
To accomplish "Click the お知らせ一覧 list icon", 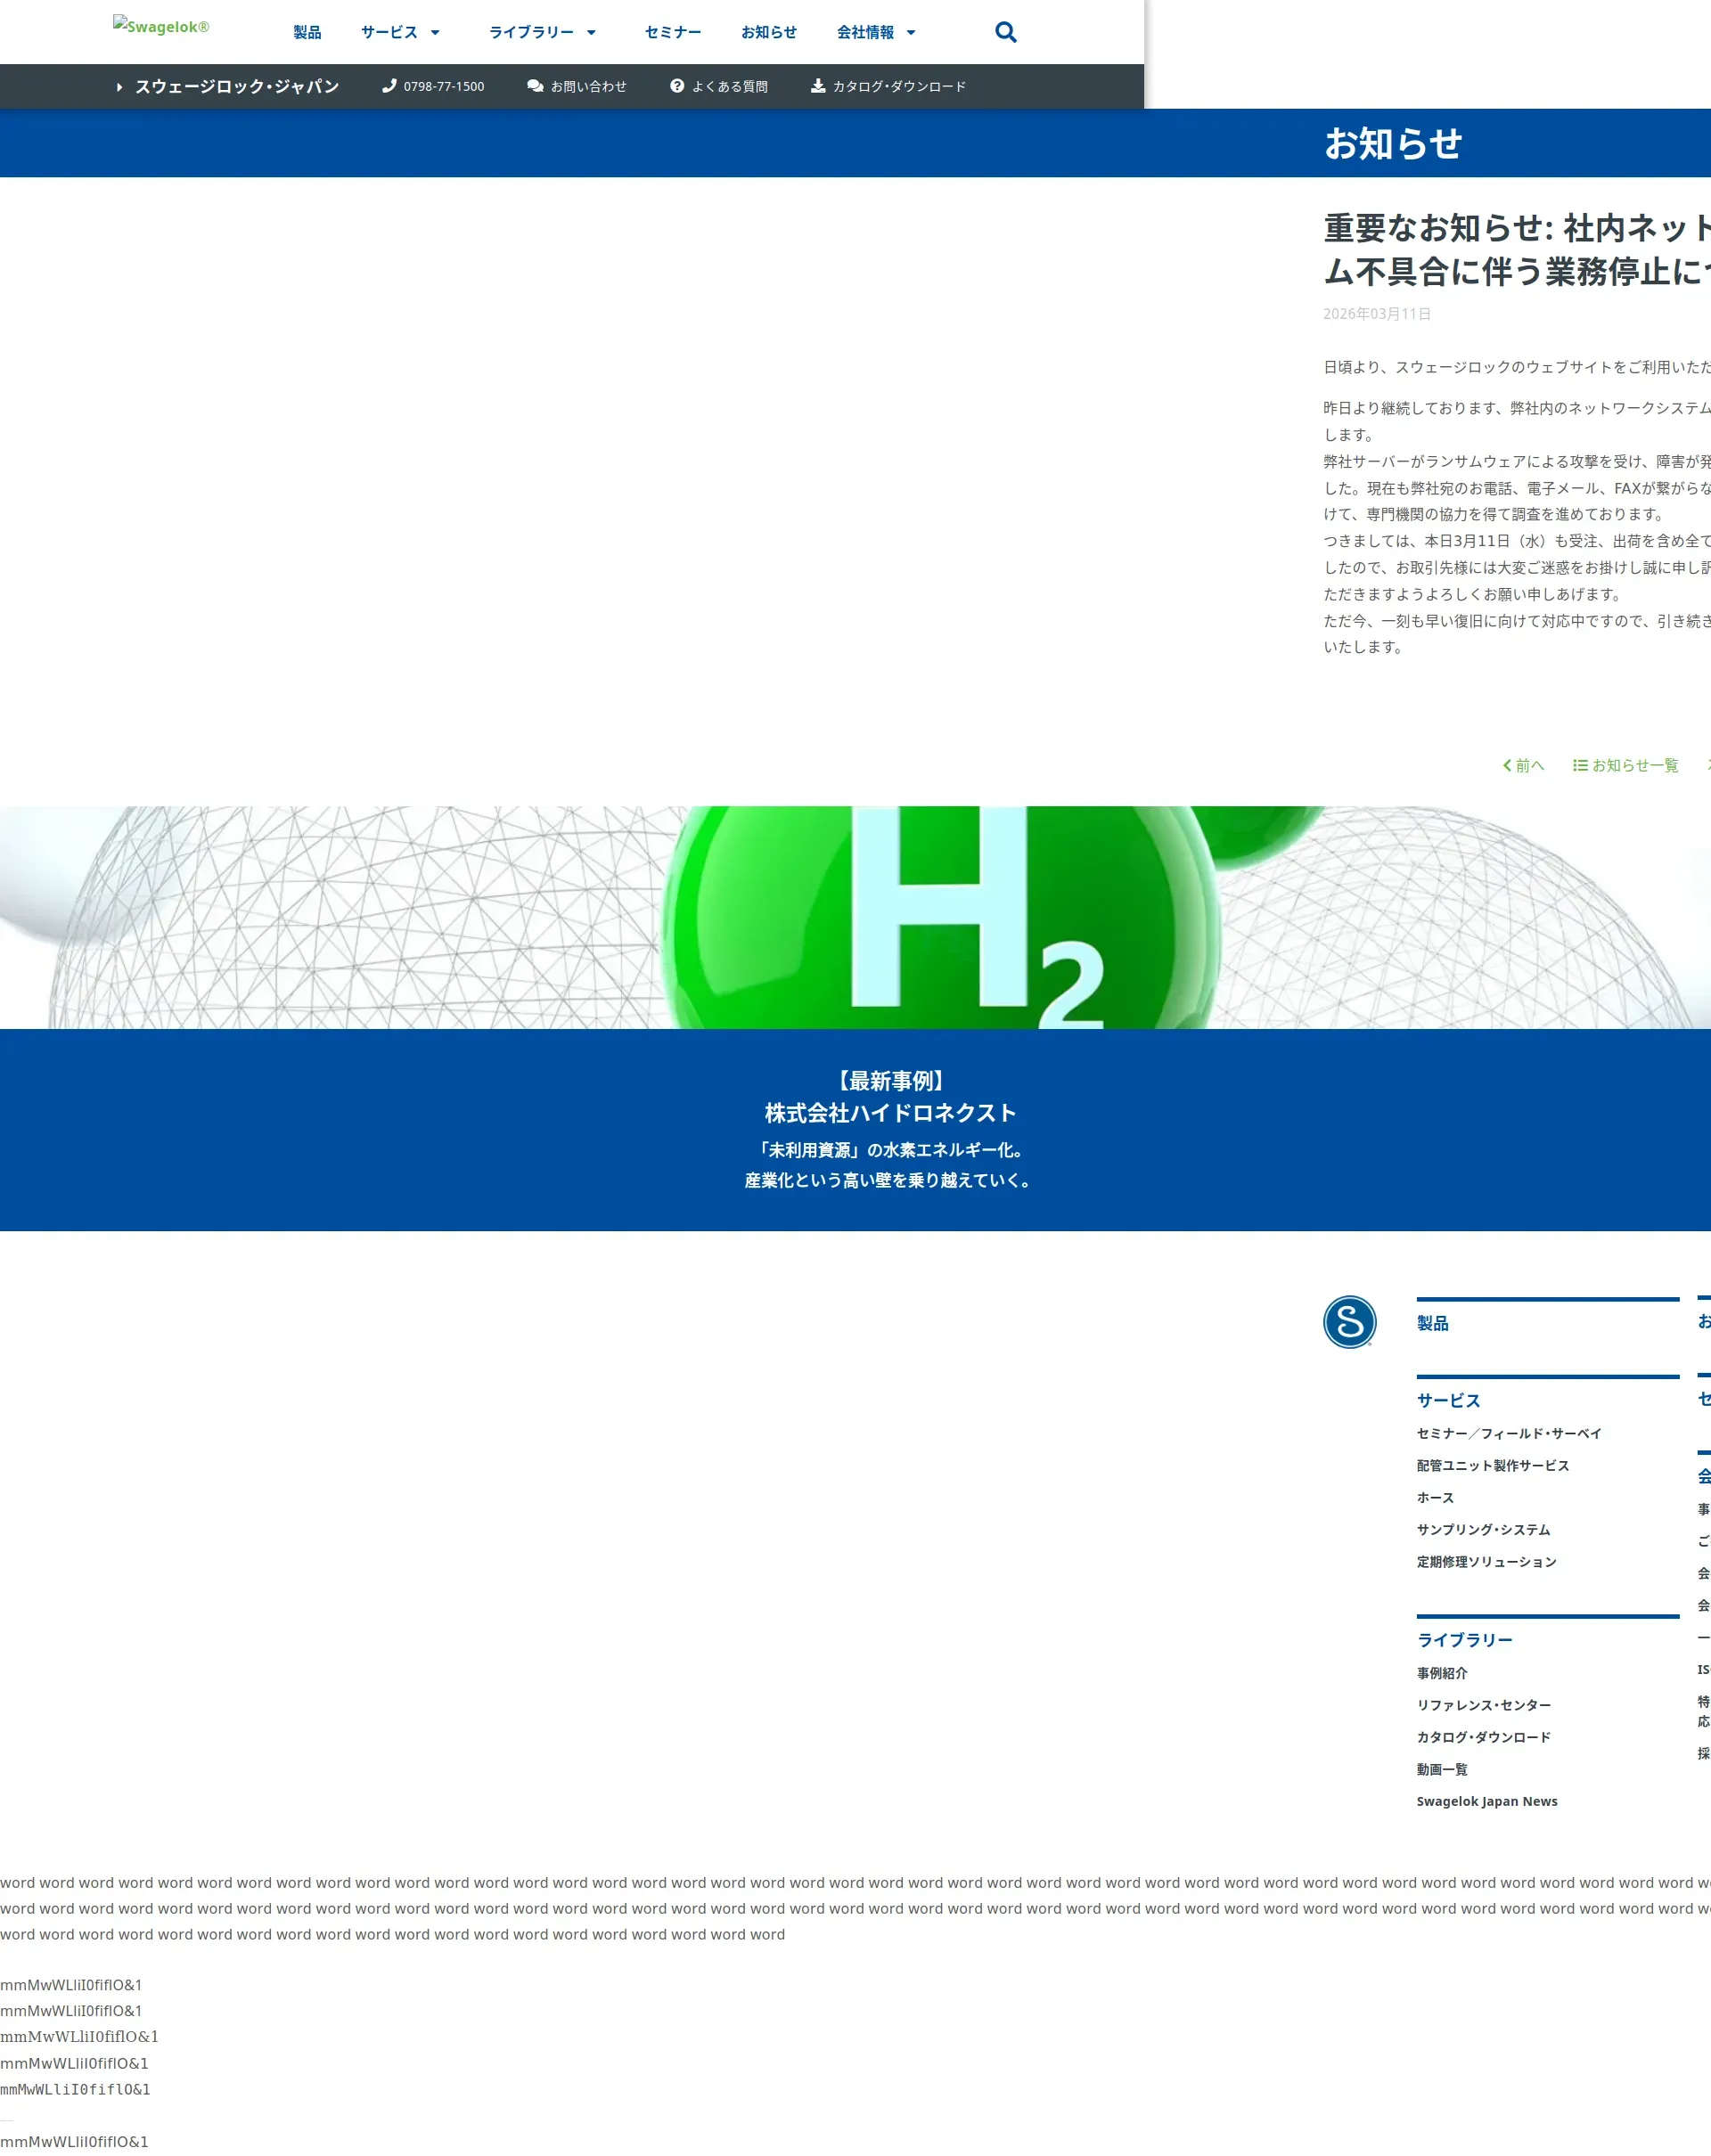I will point(1580,765).
